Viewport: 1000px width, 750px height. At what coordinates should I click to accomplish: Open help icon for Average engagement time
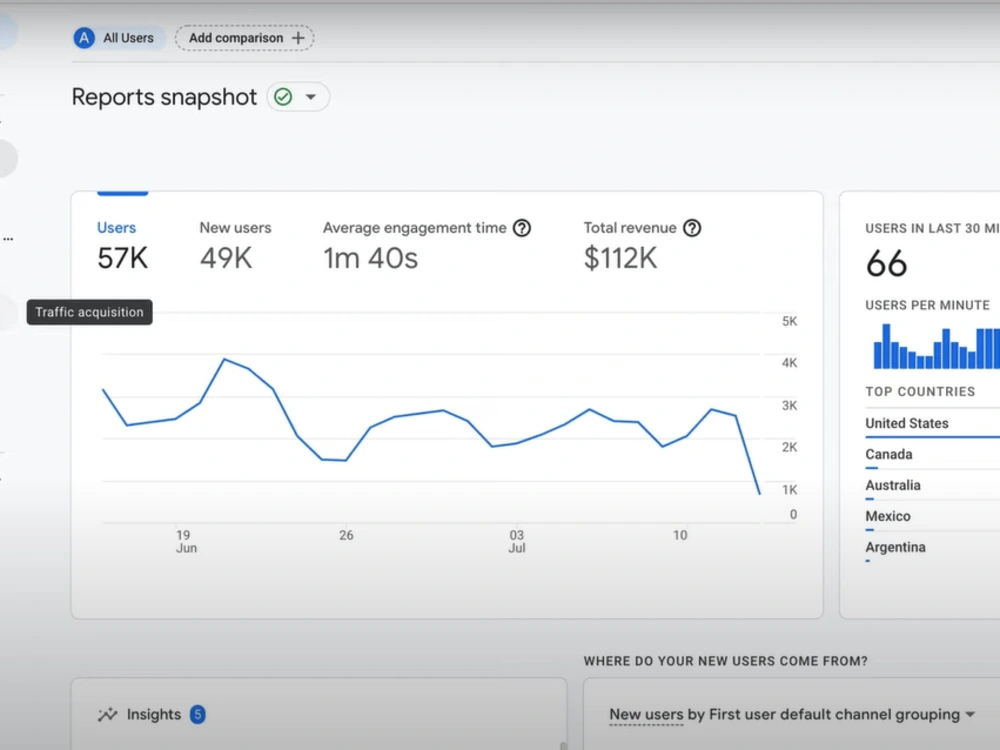coord(522,228)
